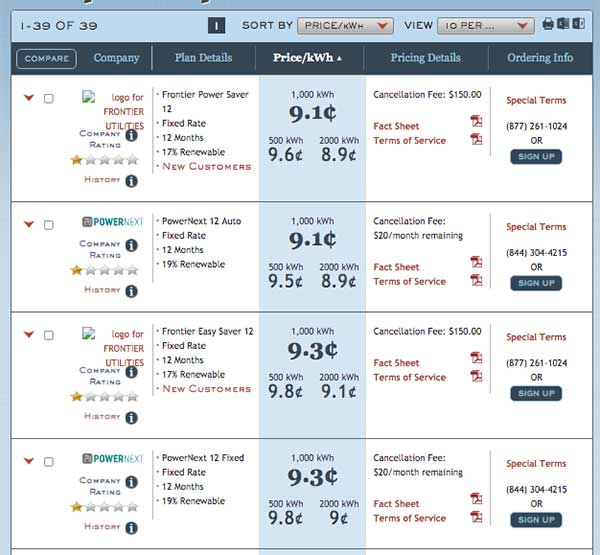
Task: Open Terms of Service link for PowerNext 12 Fixed
Action: click(409, 518)
